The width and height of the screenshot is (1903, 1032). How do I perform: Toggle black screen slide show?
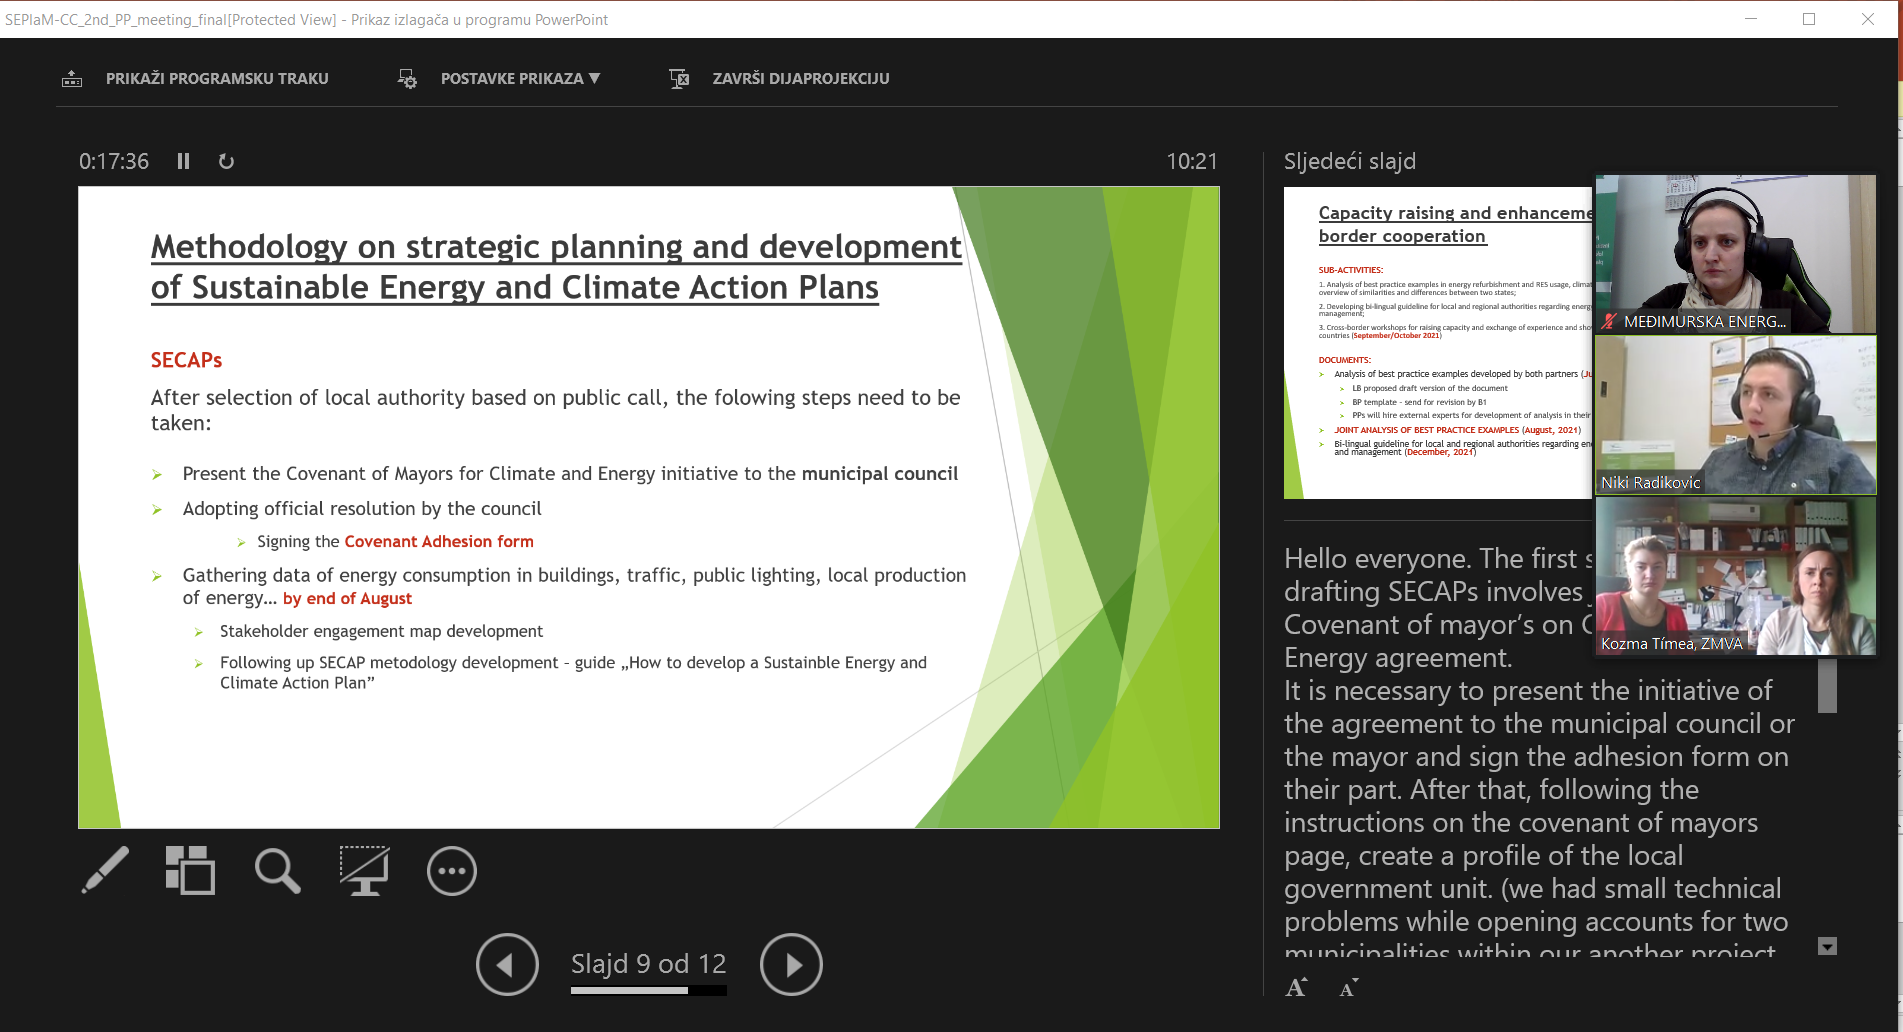[x=364, y=870]
